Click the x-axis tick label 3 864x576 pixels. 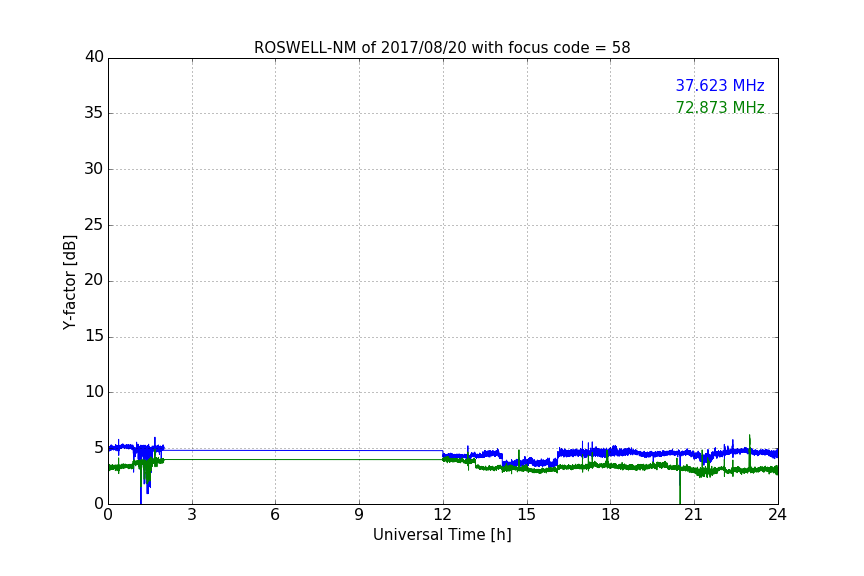192,515
